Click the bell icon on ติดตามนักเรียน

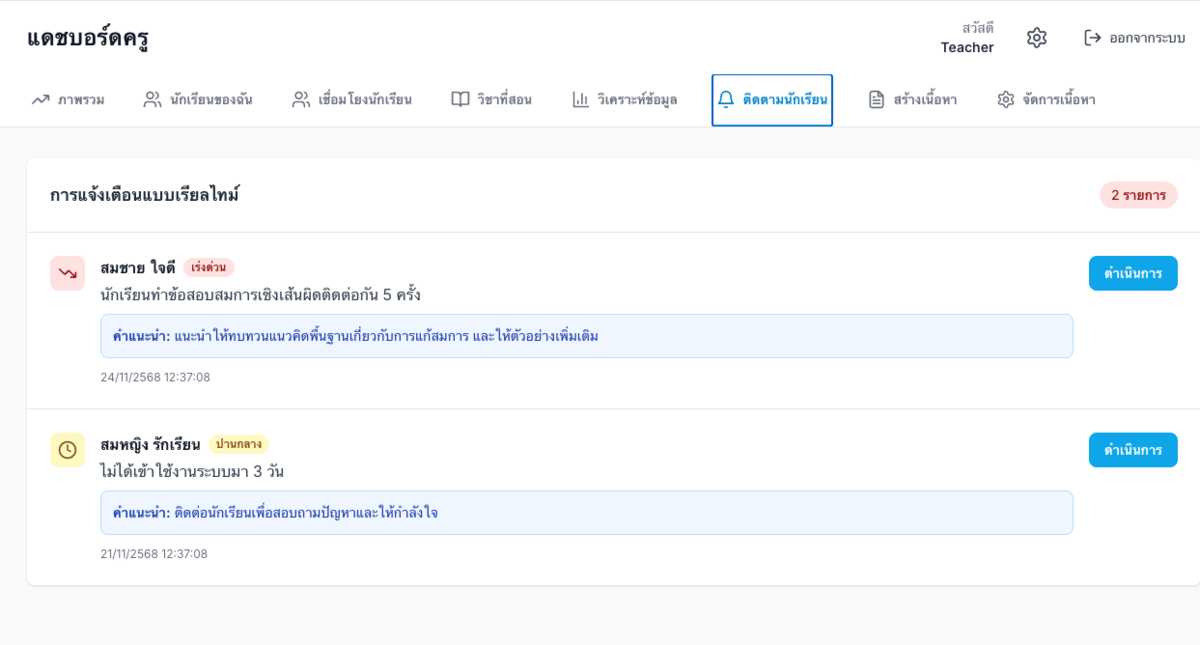click(727, 99)
